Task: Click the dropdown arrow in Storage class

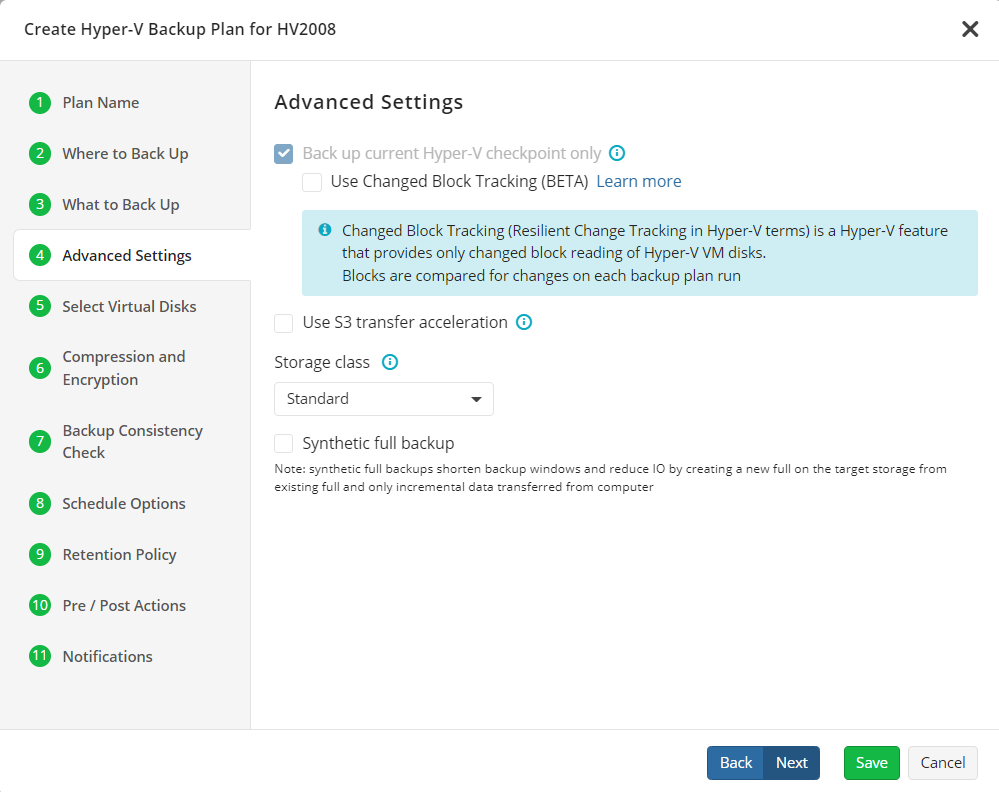Action: pyautogui.click(x=476, y=400)
